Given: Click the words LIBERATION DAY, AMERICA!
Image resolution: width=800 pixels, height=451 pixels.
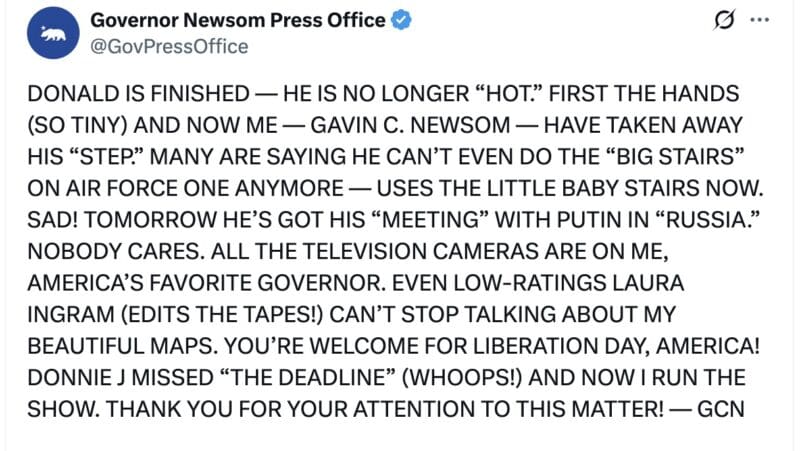Looking at the screenshot, I should point(616,346).
